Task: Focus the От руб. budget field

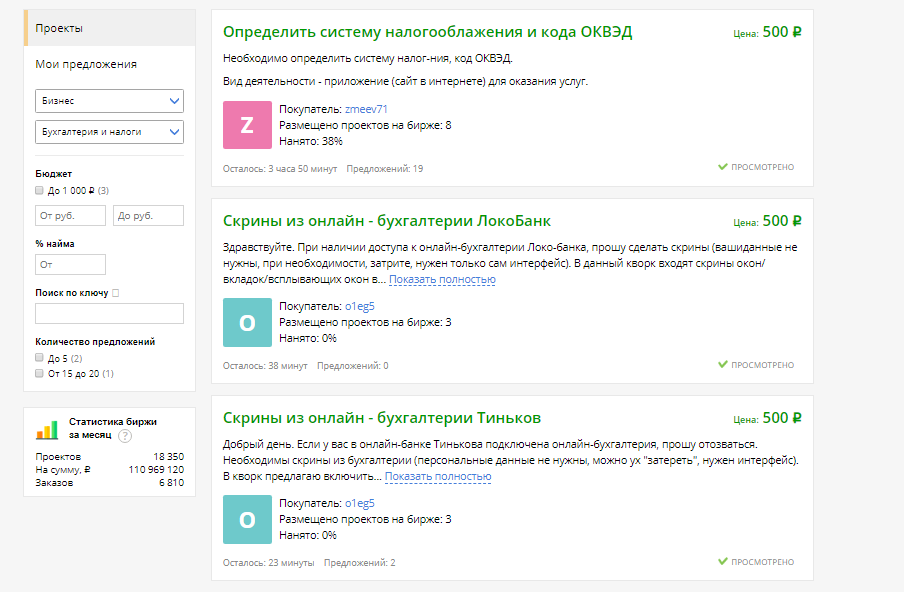Action: click(70, 216)
